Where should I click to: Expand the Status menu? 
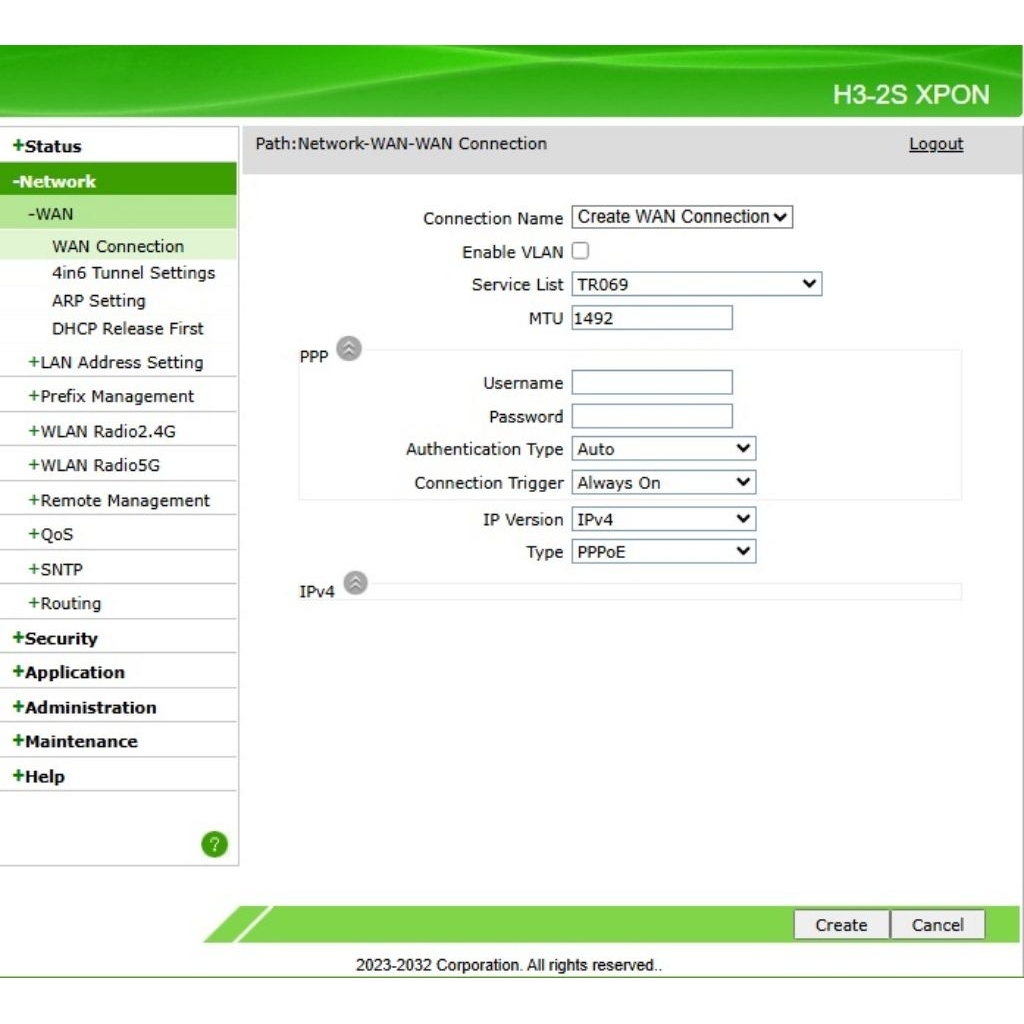pos(47,146)
